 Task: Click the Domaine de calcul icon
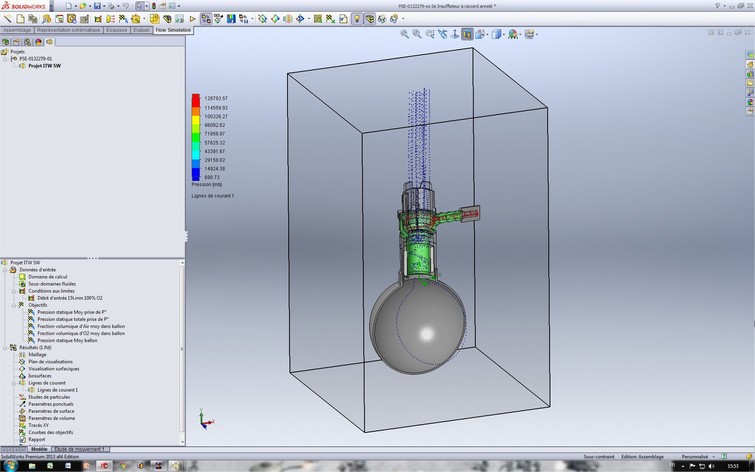(22, 277)
